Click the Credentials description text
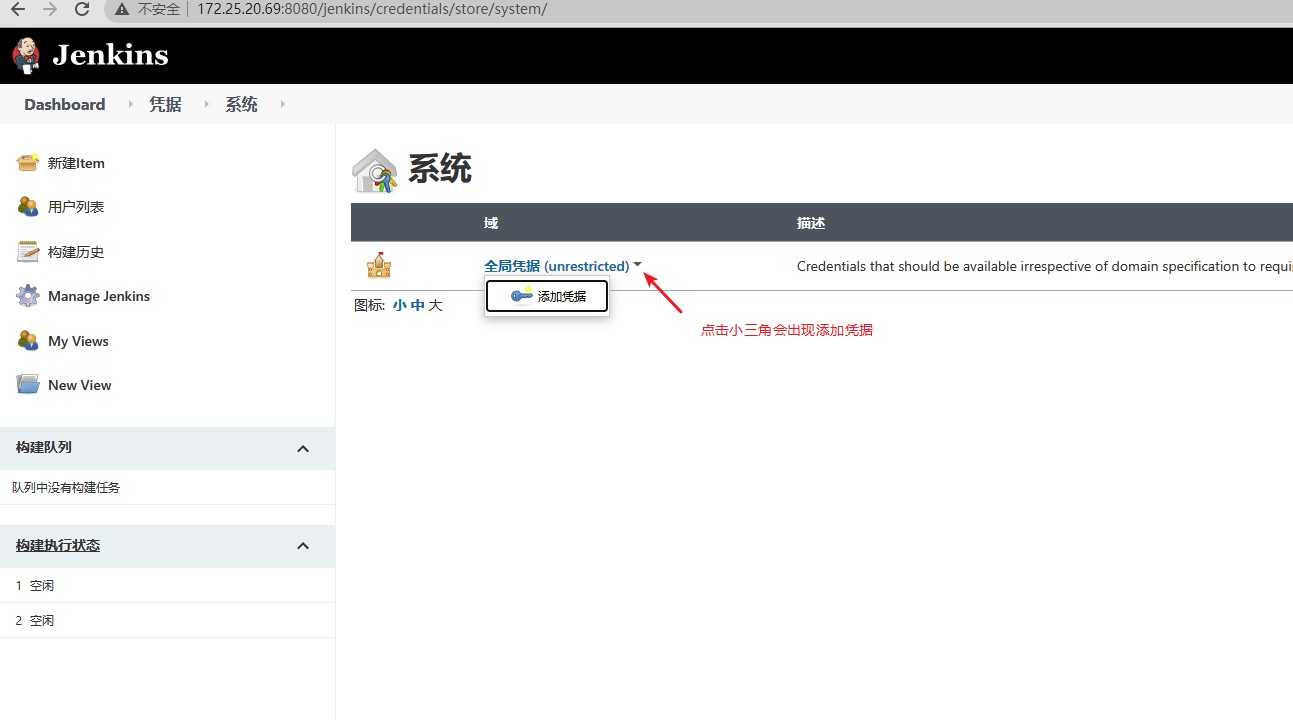The image size is (1293, 720). (x=1044, y=266)
